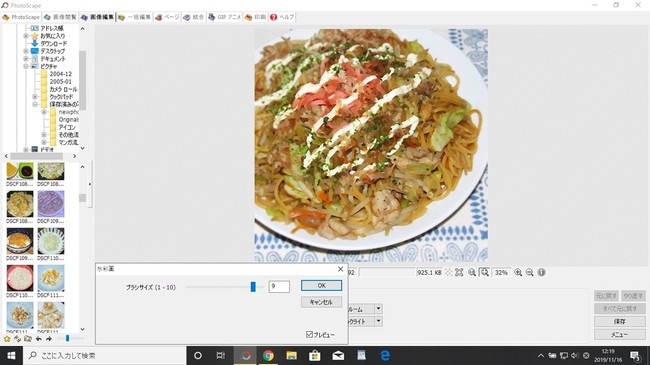Viewport: 650px width, 365px height.
Task: Expand the クックパッド folder node
Action: pyautogui.click(x=35, y=97)
